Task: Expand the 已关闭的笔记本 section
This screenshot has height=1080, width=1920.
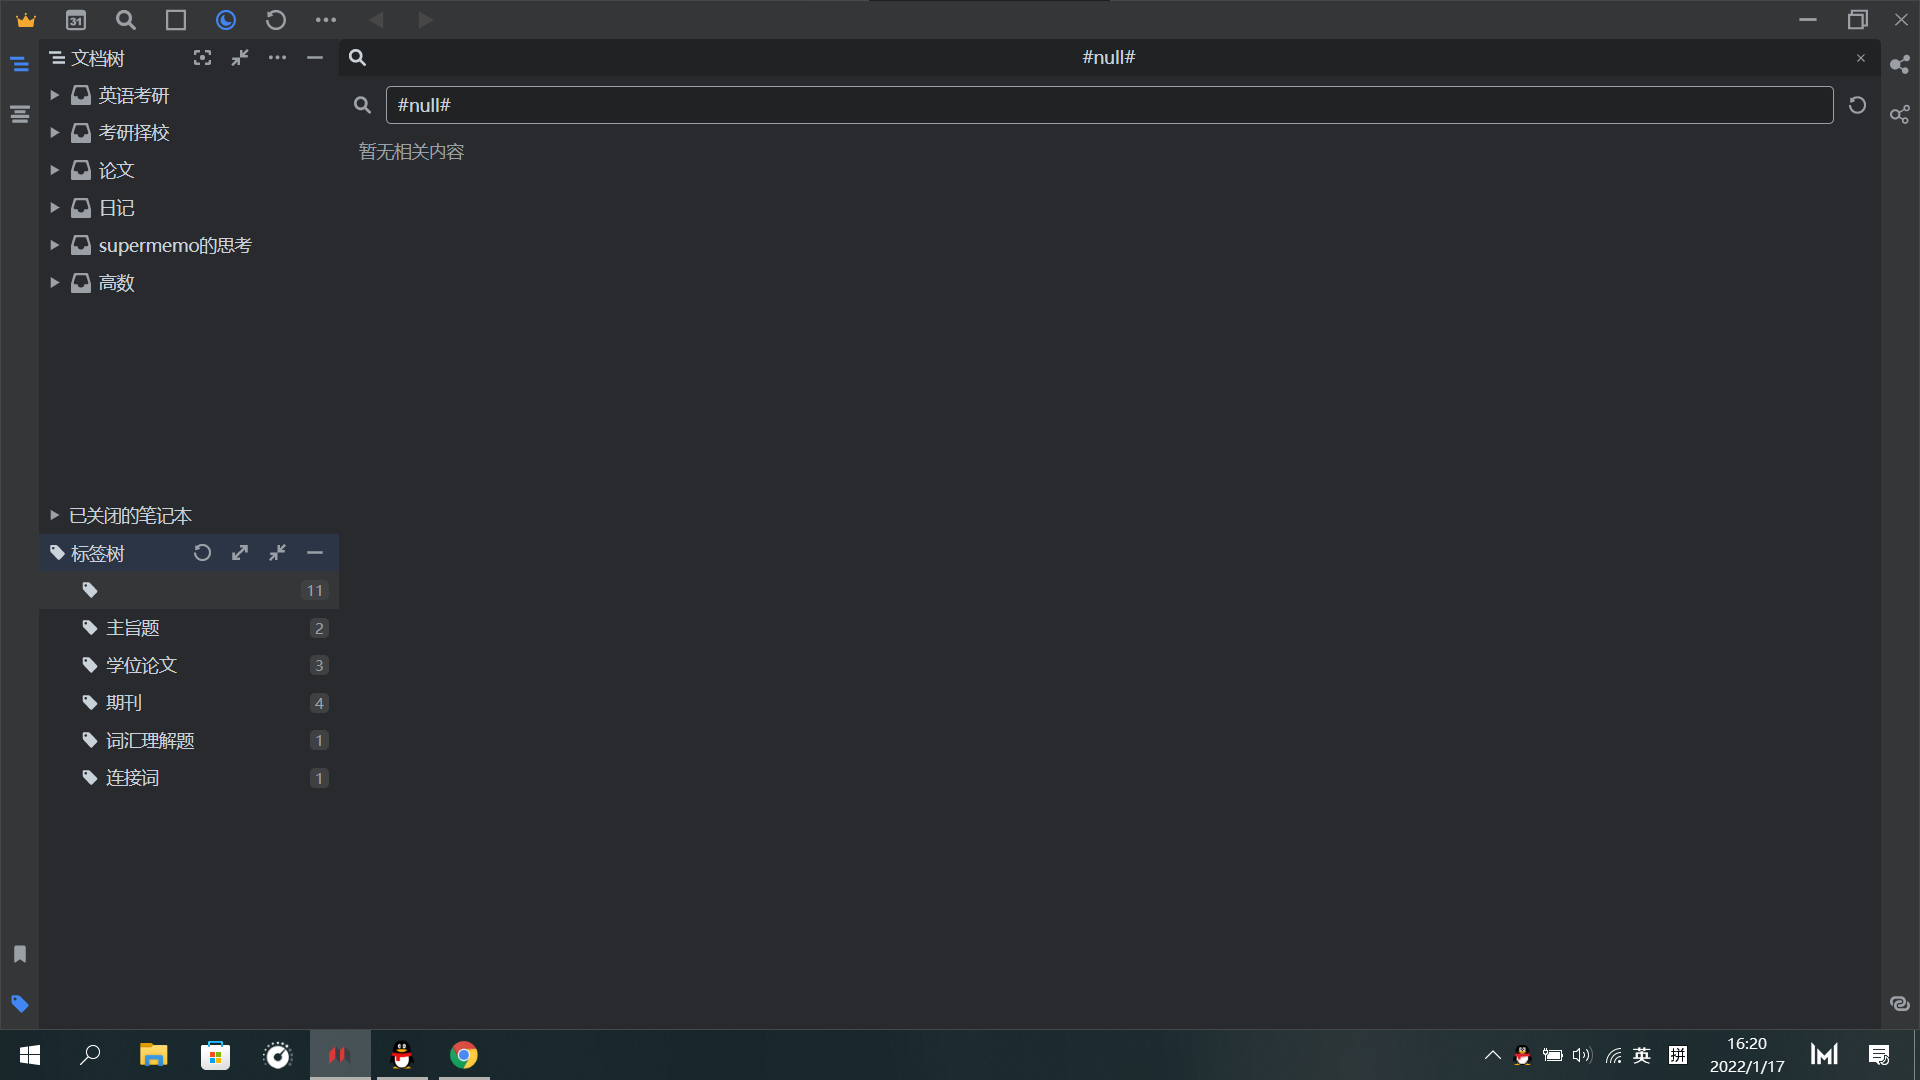Action: point(55,515)
